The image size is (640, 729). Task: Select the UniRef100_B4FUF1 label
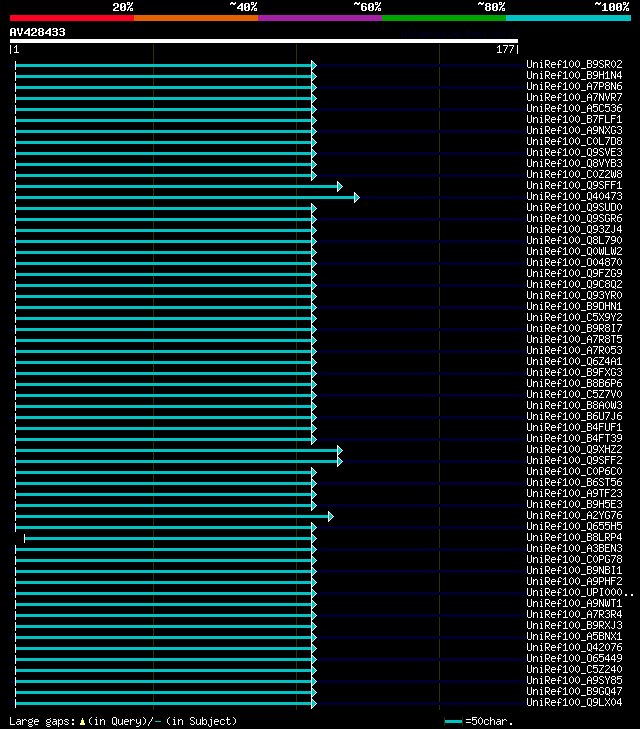point(574,427)
